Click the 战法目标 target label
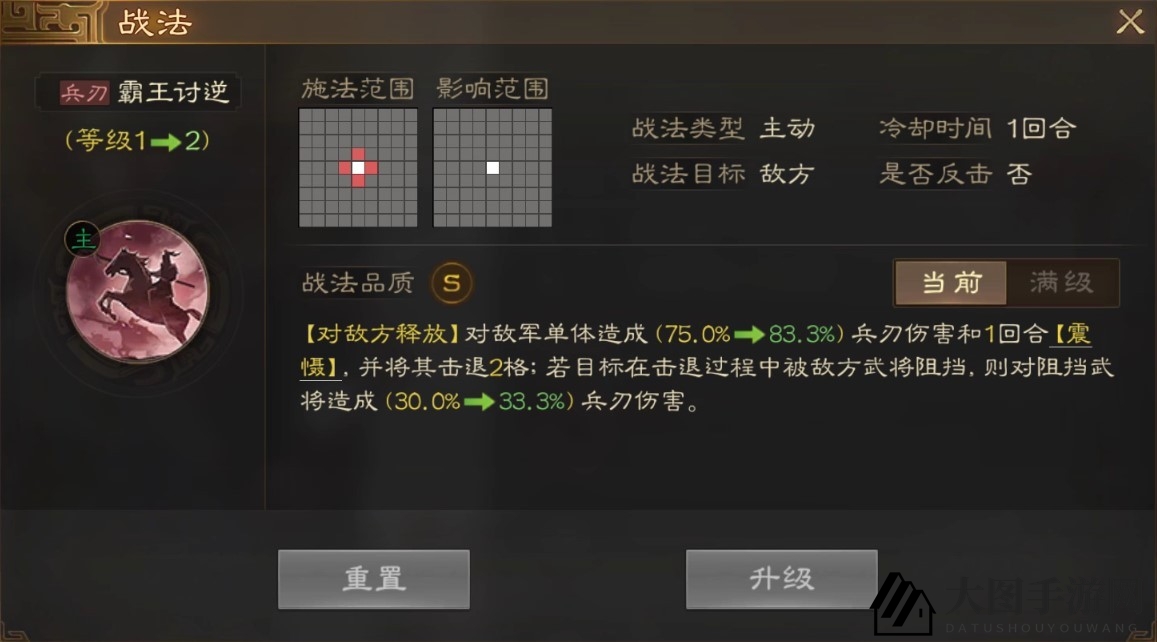The width and height of the screenshot is (1157, 642). 688,174
